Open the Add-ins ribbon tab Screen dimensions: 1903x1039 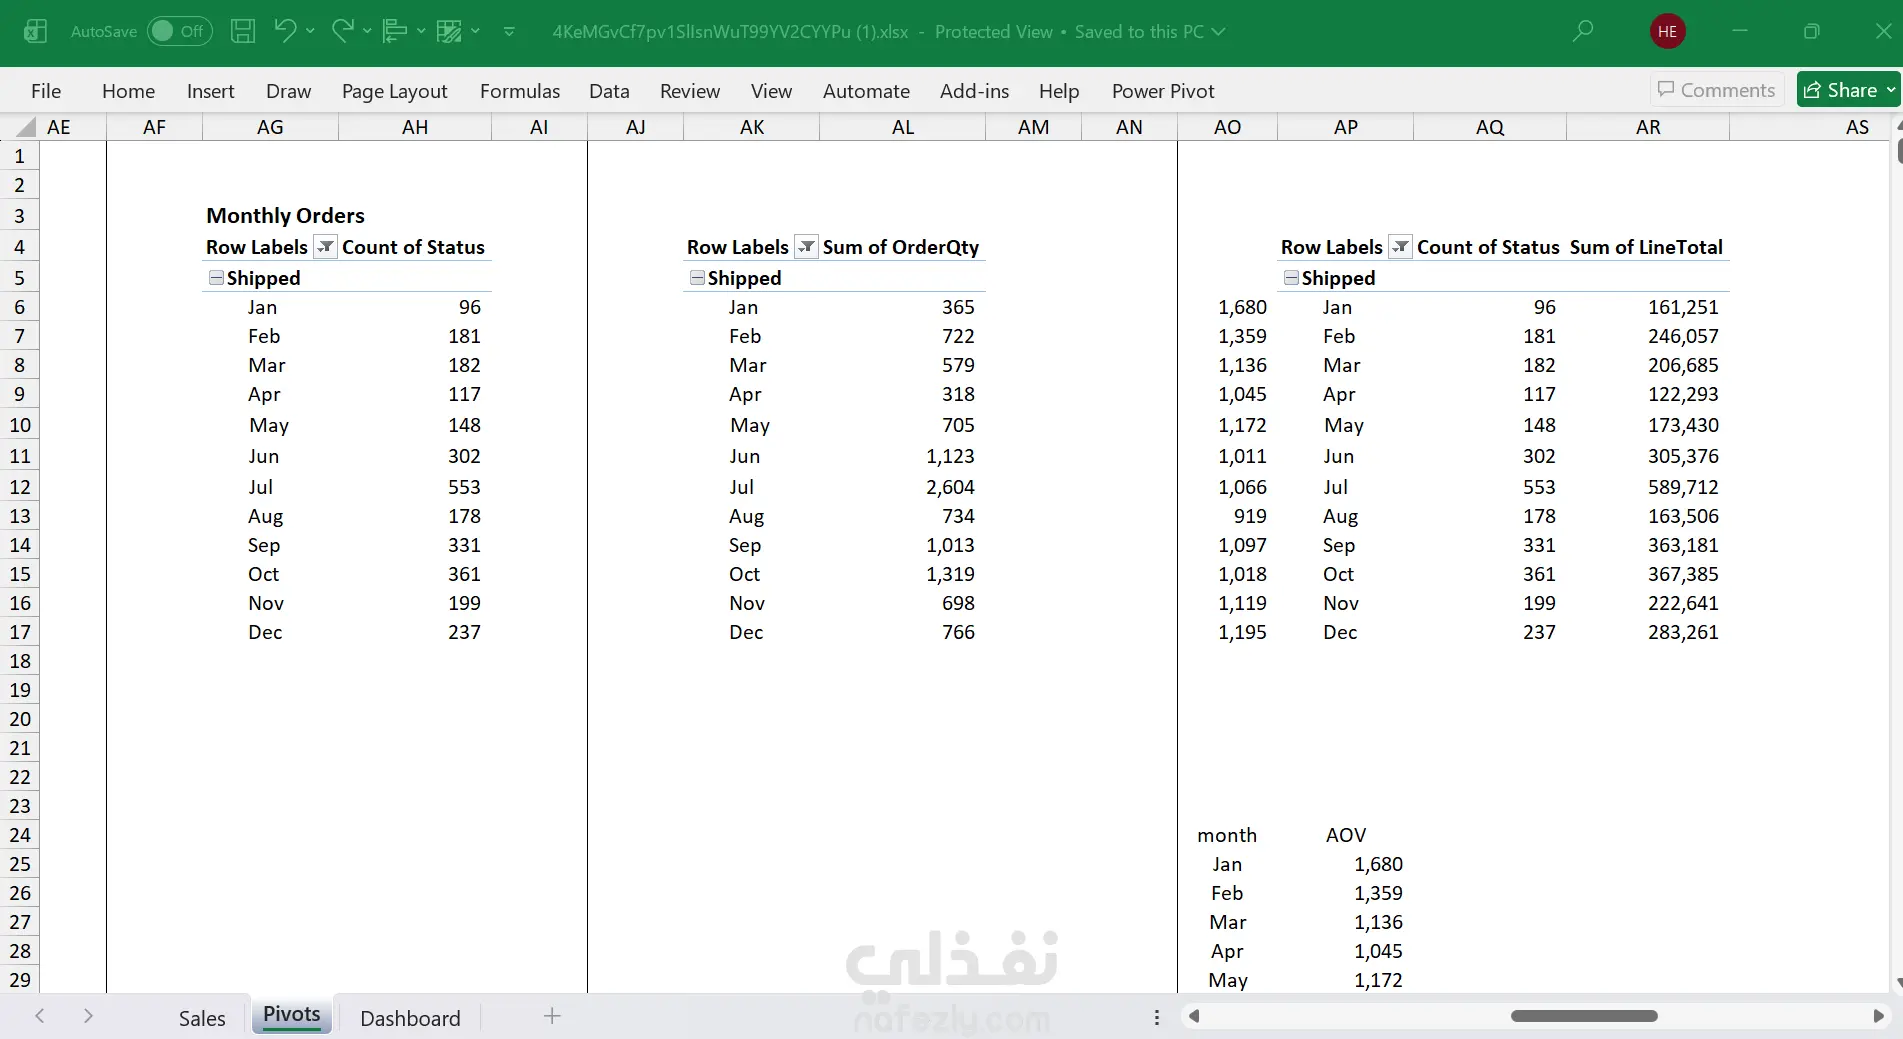[974, 91]
